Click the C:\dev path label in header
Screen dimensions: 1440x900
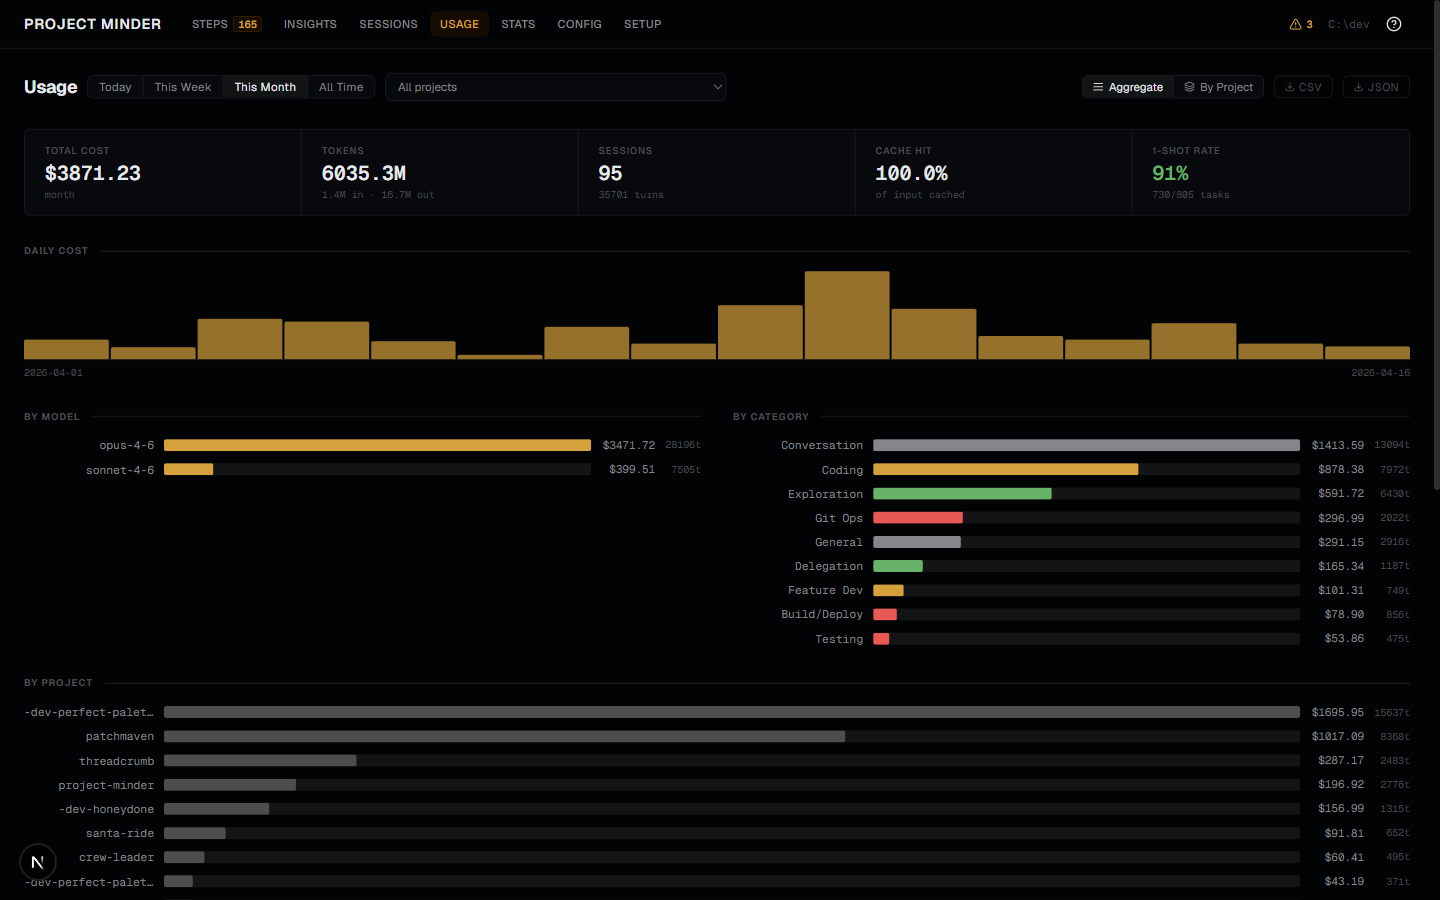tap(1348, 23)
